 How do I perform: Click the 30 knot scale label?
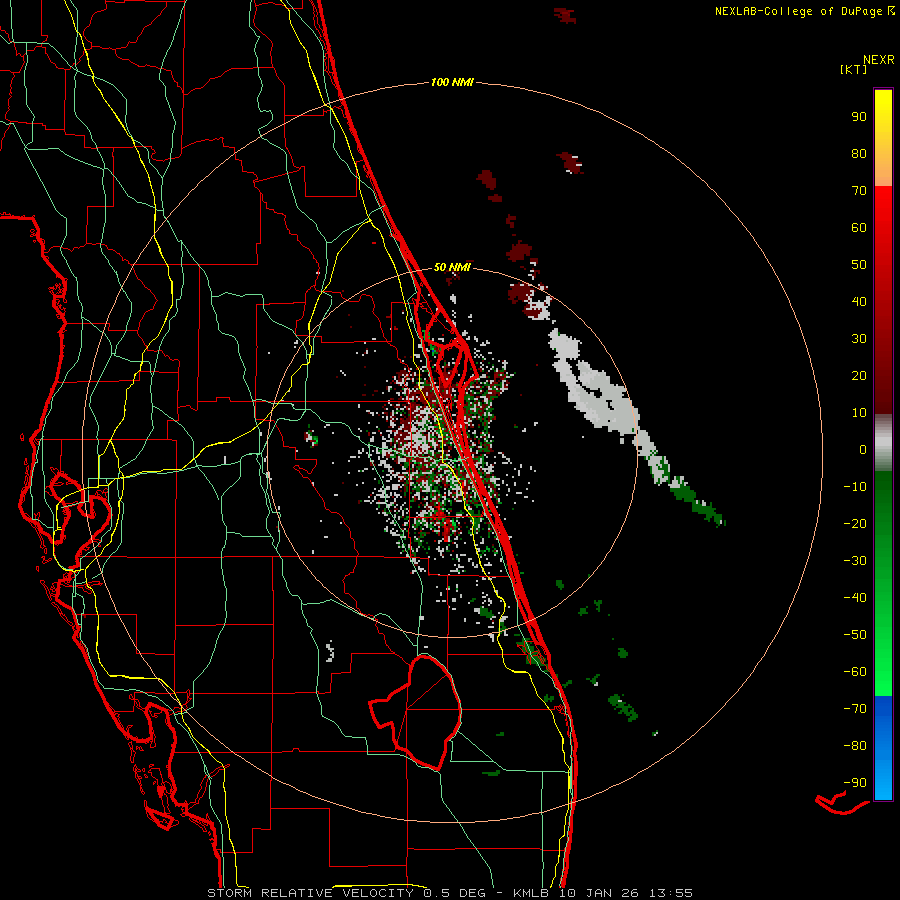[x=859, y=339]
